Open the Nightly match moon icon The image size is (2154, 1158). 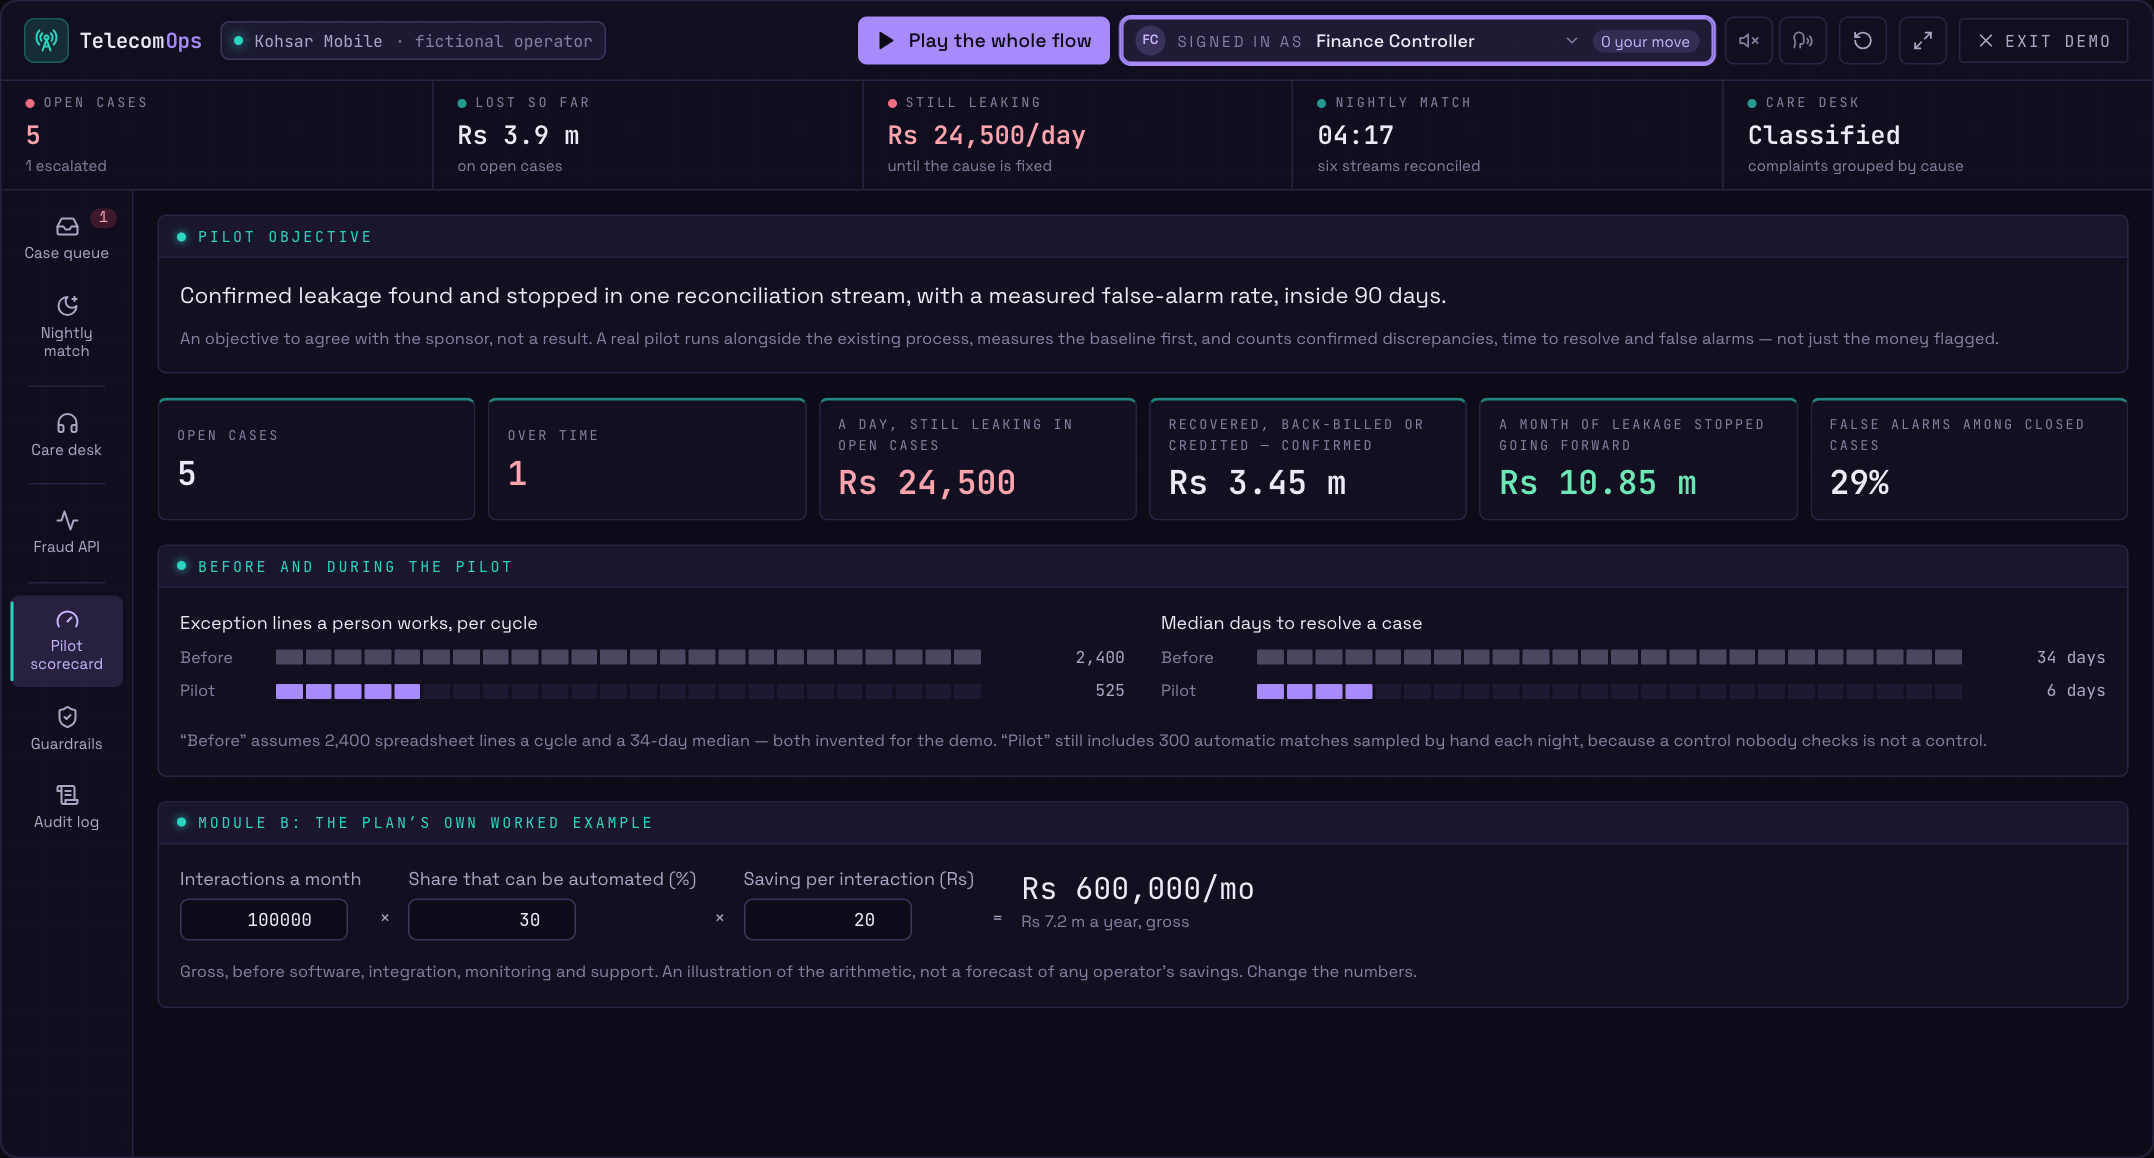coord(67,305)
